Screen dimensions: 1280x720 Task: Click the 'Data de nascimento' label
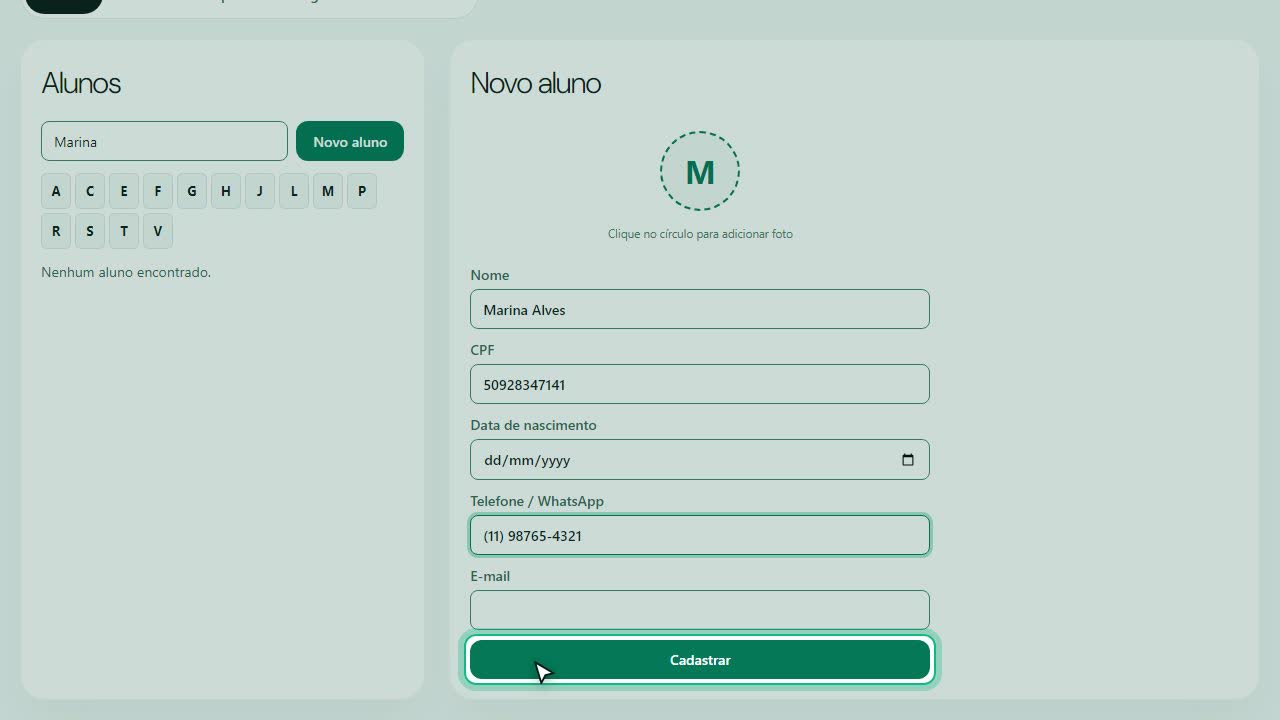pyautogui.click(x=533, y=425)
